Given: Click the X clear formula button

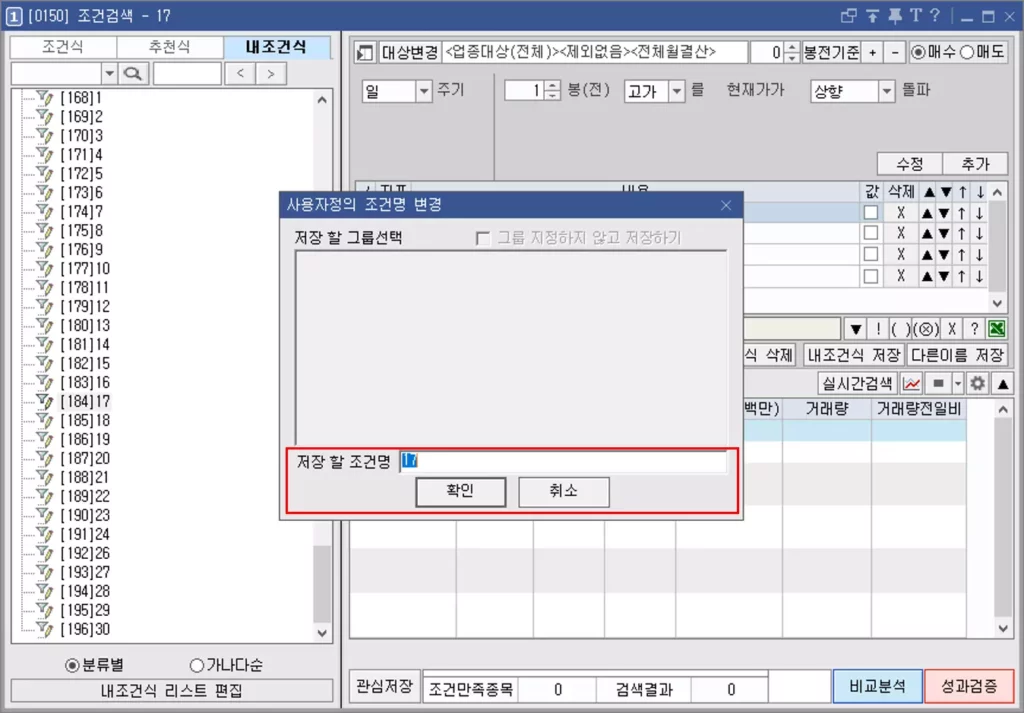Looking at the screenshot, I should (952, 328).
